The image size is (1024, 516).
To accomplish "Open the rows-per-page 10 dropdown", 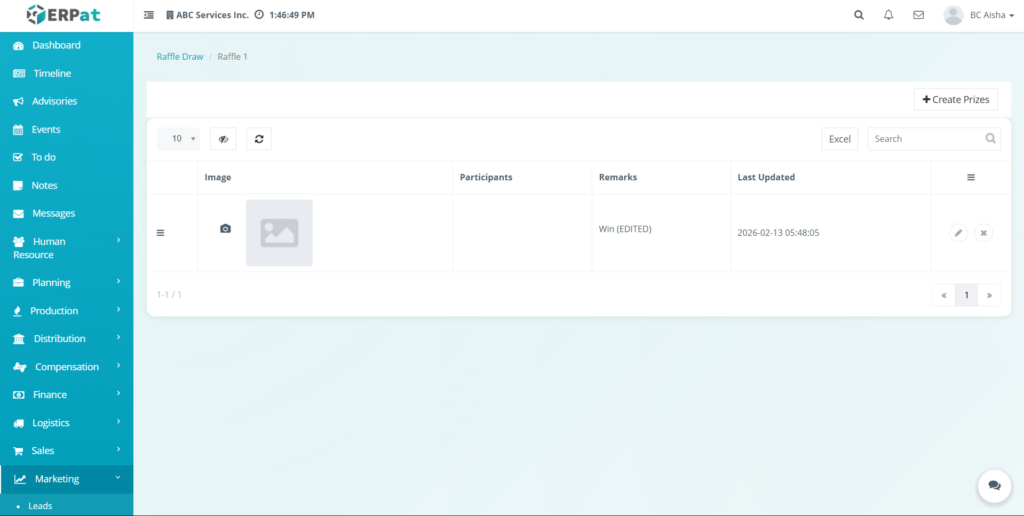I will tap(178, 139).
